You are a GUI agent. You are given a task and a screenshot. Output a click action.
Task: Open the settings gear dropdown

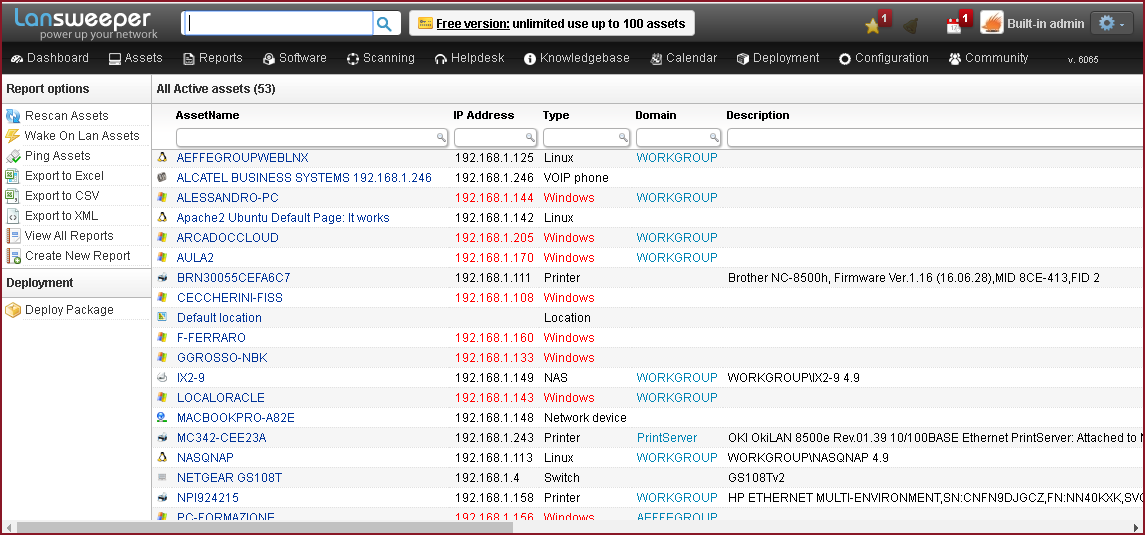[x=1111, y=23]
